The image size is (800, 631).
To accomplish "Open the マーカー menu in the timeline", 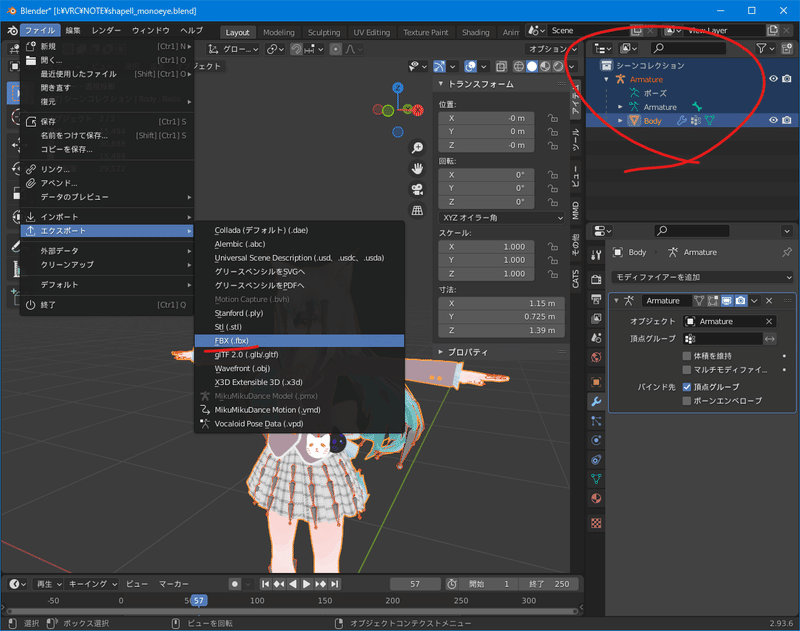I will point(173,584).
